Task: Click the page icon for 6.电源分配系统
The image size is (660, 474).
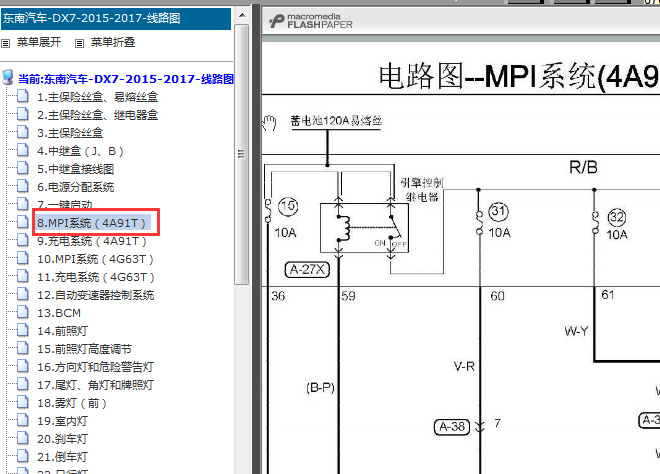Action: point(23,186)
